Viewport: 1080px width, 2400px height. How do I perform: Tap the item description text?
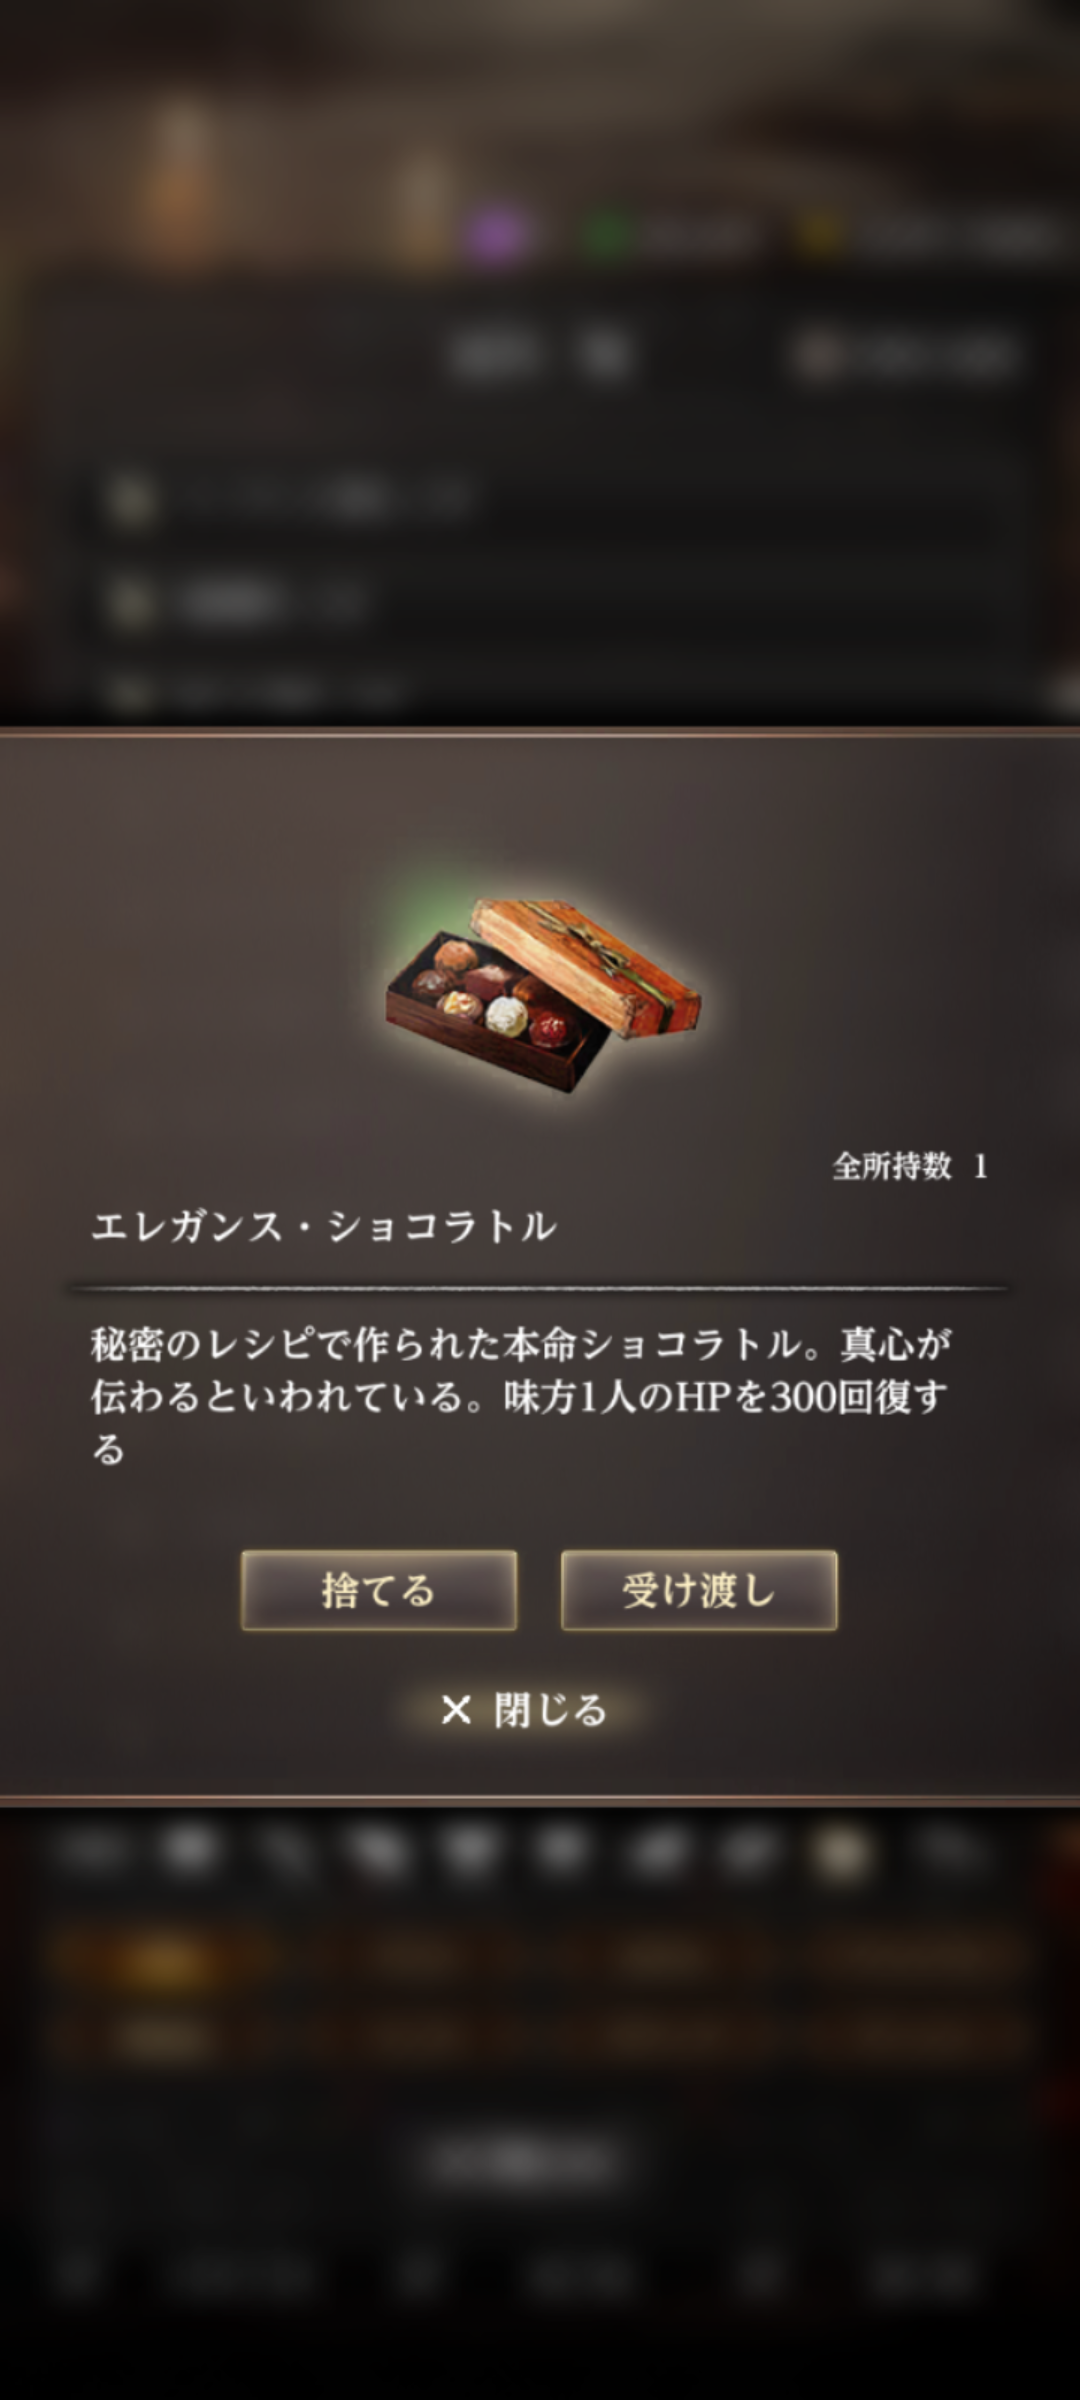521,1396
